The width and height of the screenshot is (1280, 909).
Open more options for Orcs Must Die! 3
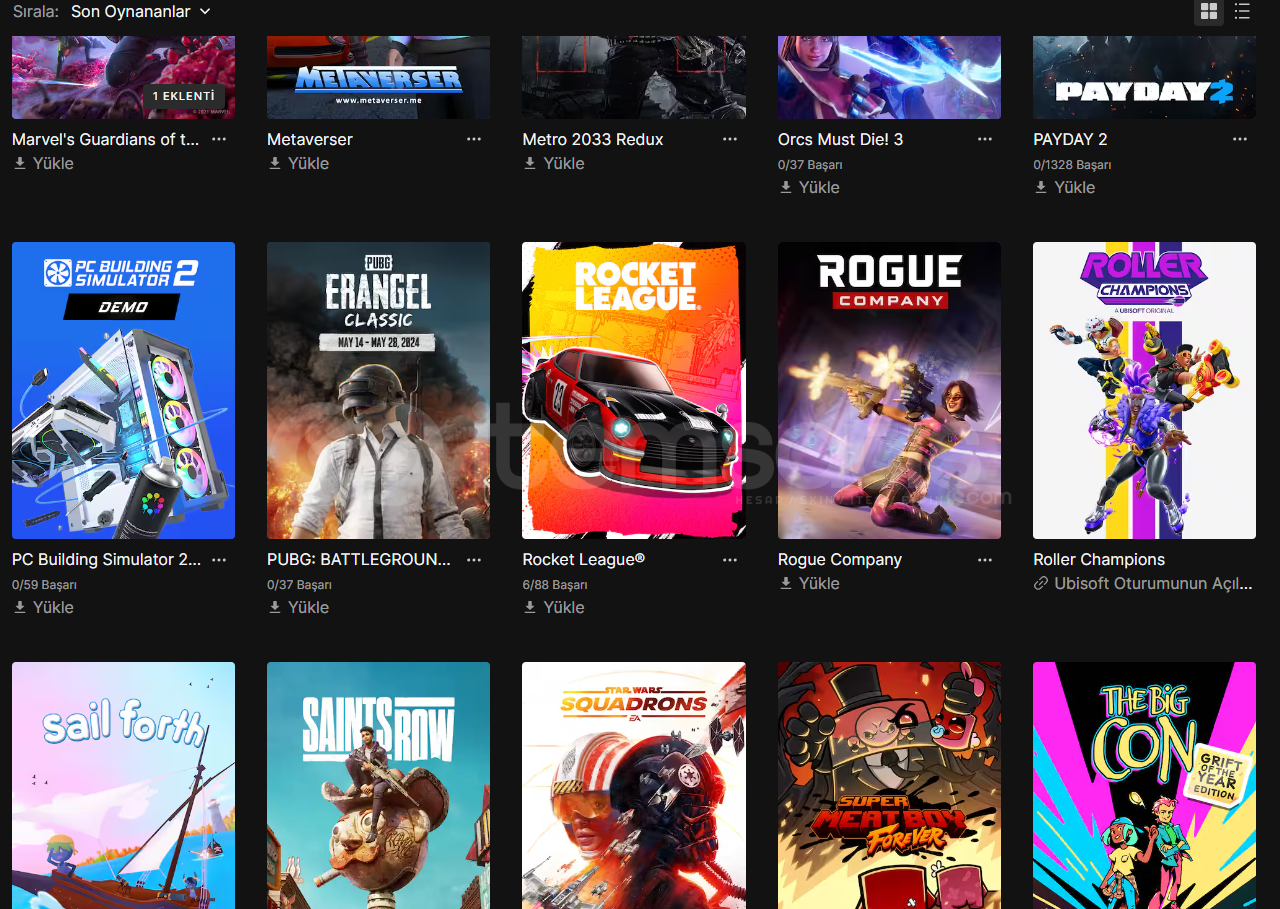tap(985, 139)
